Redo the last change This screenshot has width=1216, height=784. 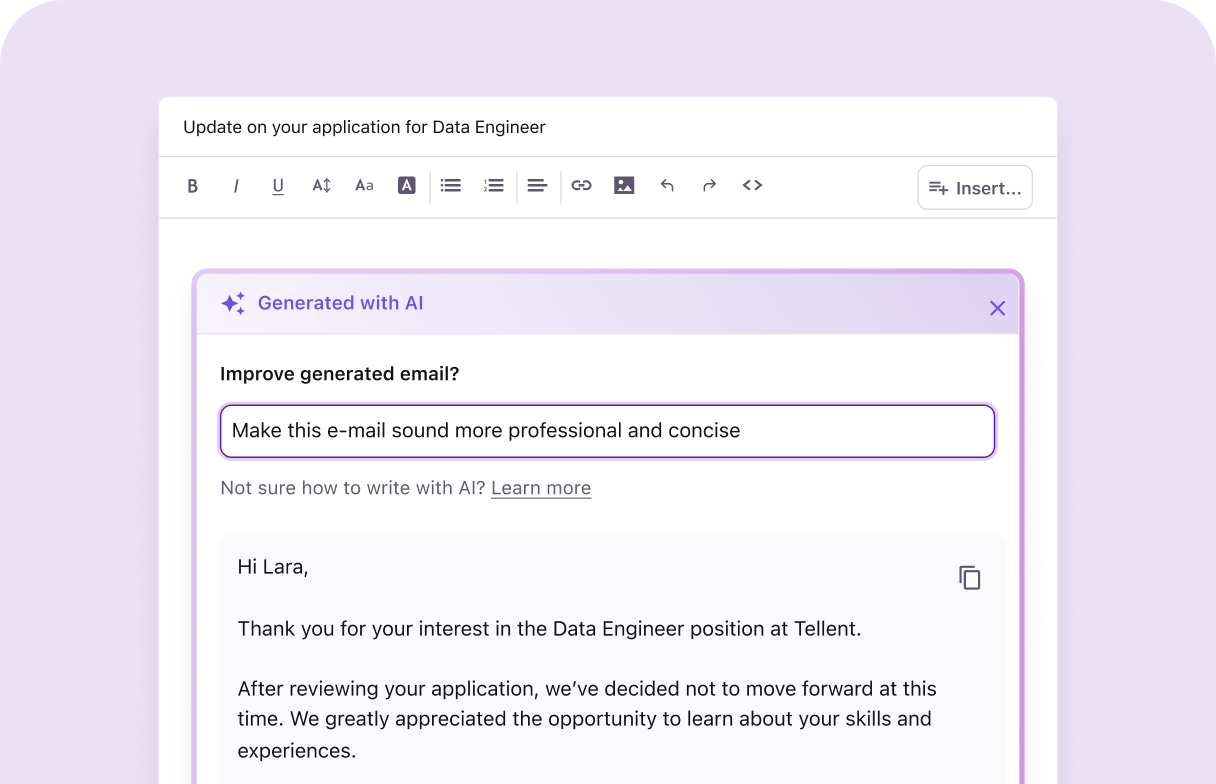coord(709,185)
